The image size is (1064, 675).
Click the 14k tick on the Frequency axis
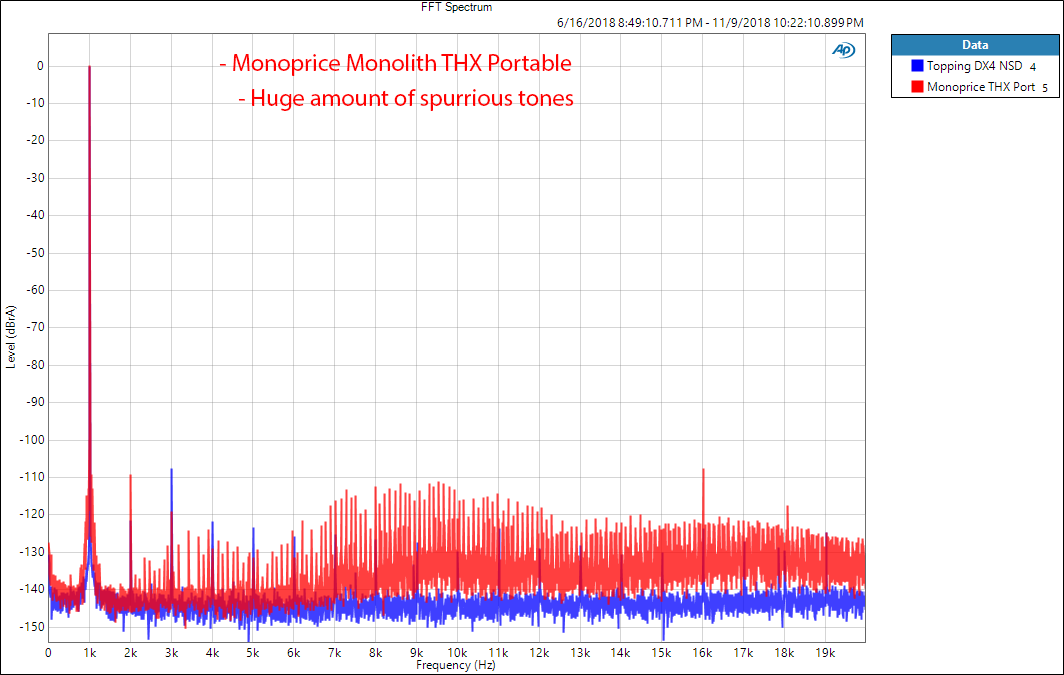620,653
